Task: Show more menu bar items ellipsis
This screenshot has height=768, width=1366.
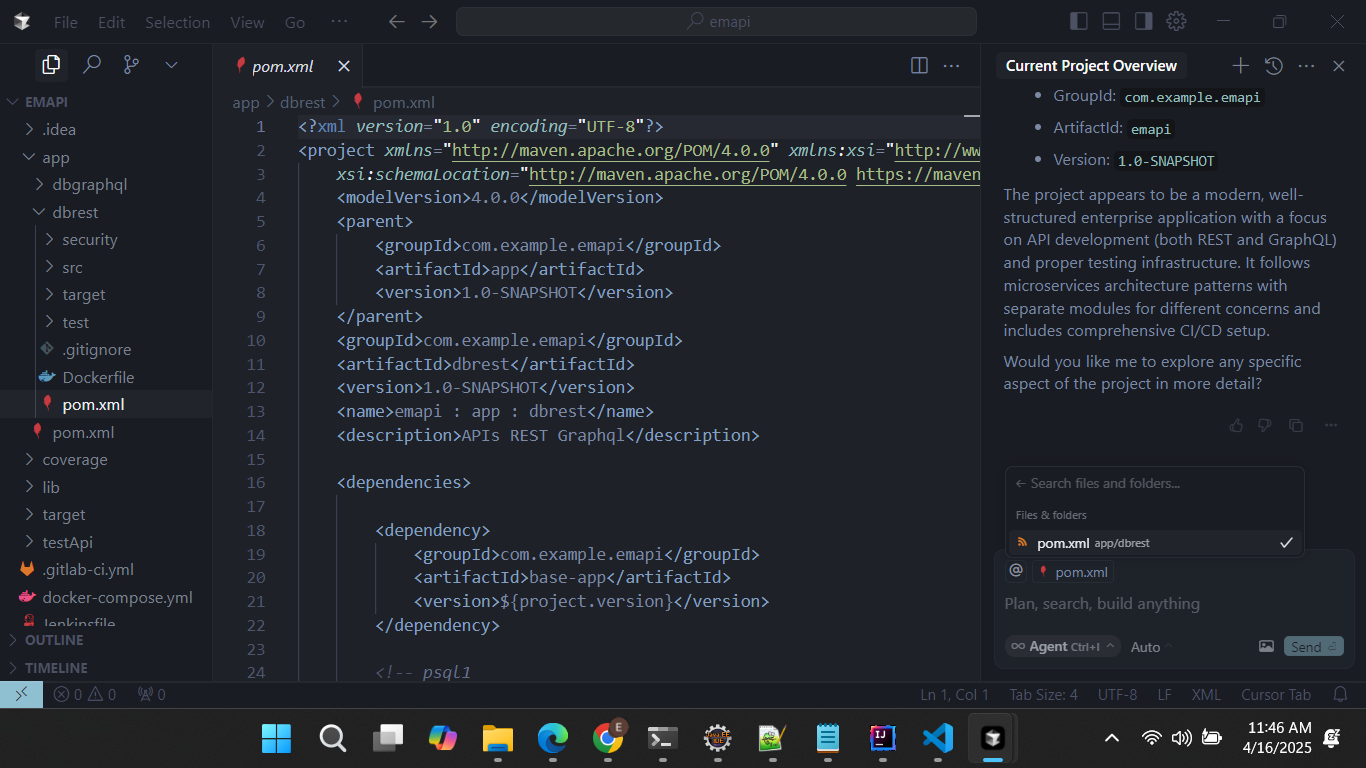Action: click(x=339, y=21)
